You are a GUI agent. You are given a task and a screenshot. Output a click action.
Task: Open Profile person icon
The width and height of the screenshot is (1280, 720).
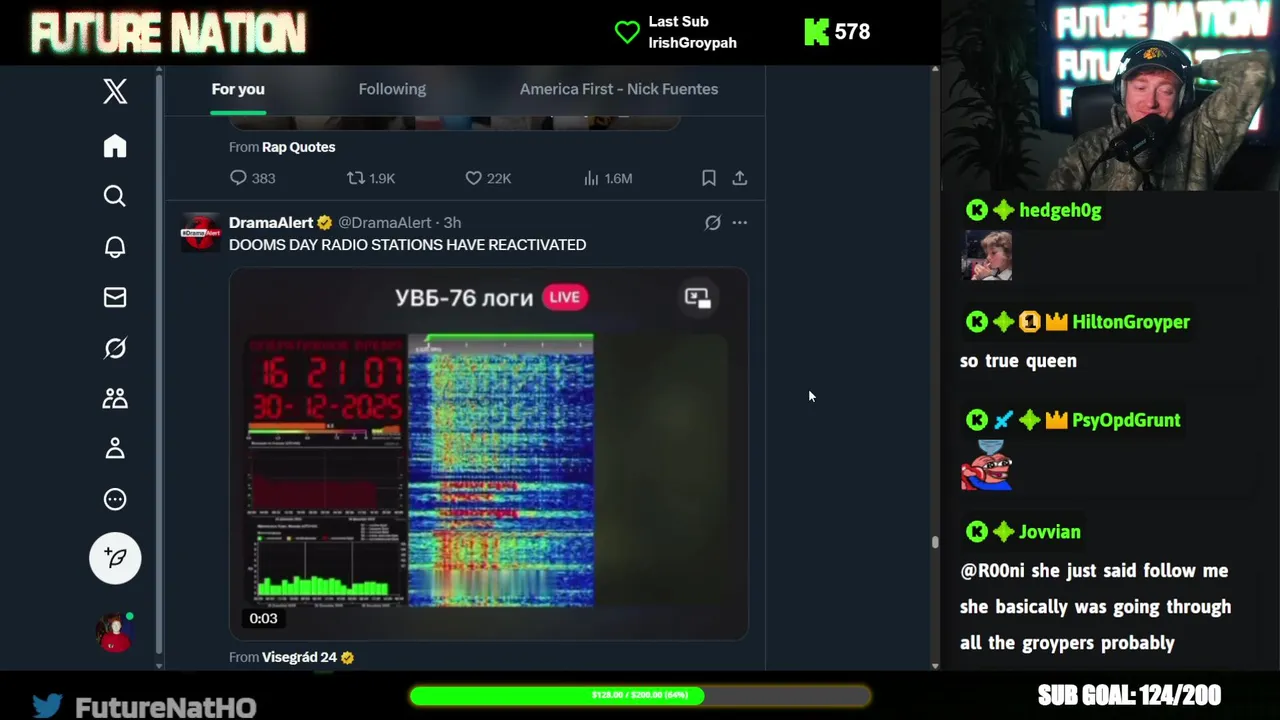click(x=115, y=448)
